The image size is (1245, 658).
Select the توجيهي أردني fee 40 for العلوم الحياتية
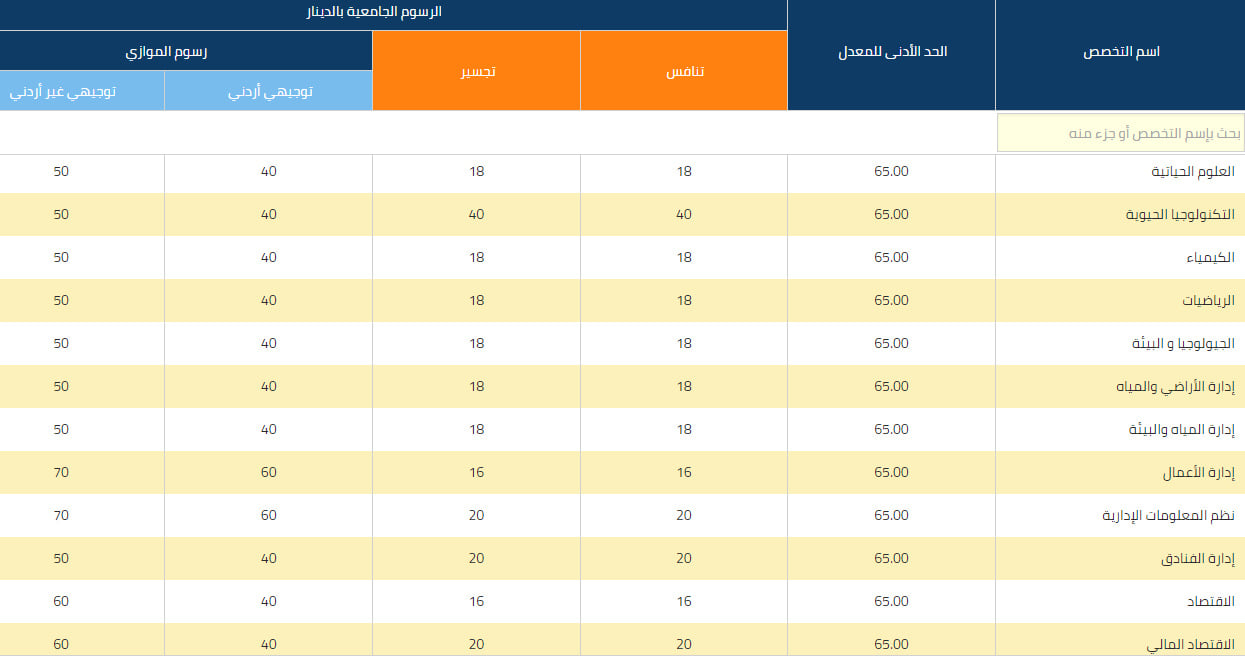coord(269,171)
